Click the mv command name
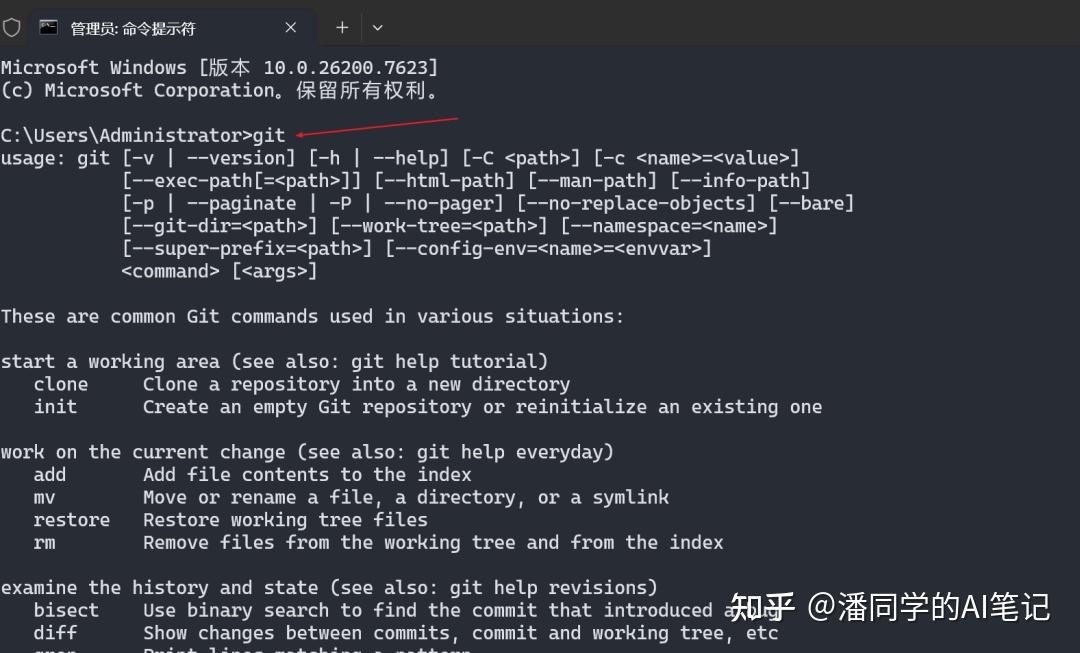The image size is (1080, 653). pyautogui.click(x=44, y=497)
